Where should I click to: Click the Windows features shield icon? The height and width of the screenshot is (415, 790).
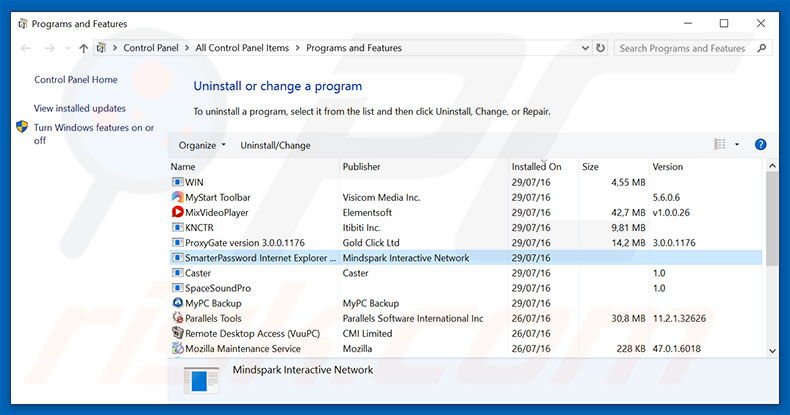point(22,126)
